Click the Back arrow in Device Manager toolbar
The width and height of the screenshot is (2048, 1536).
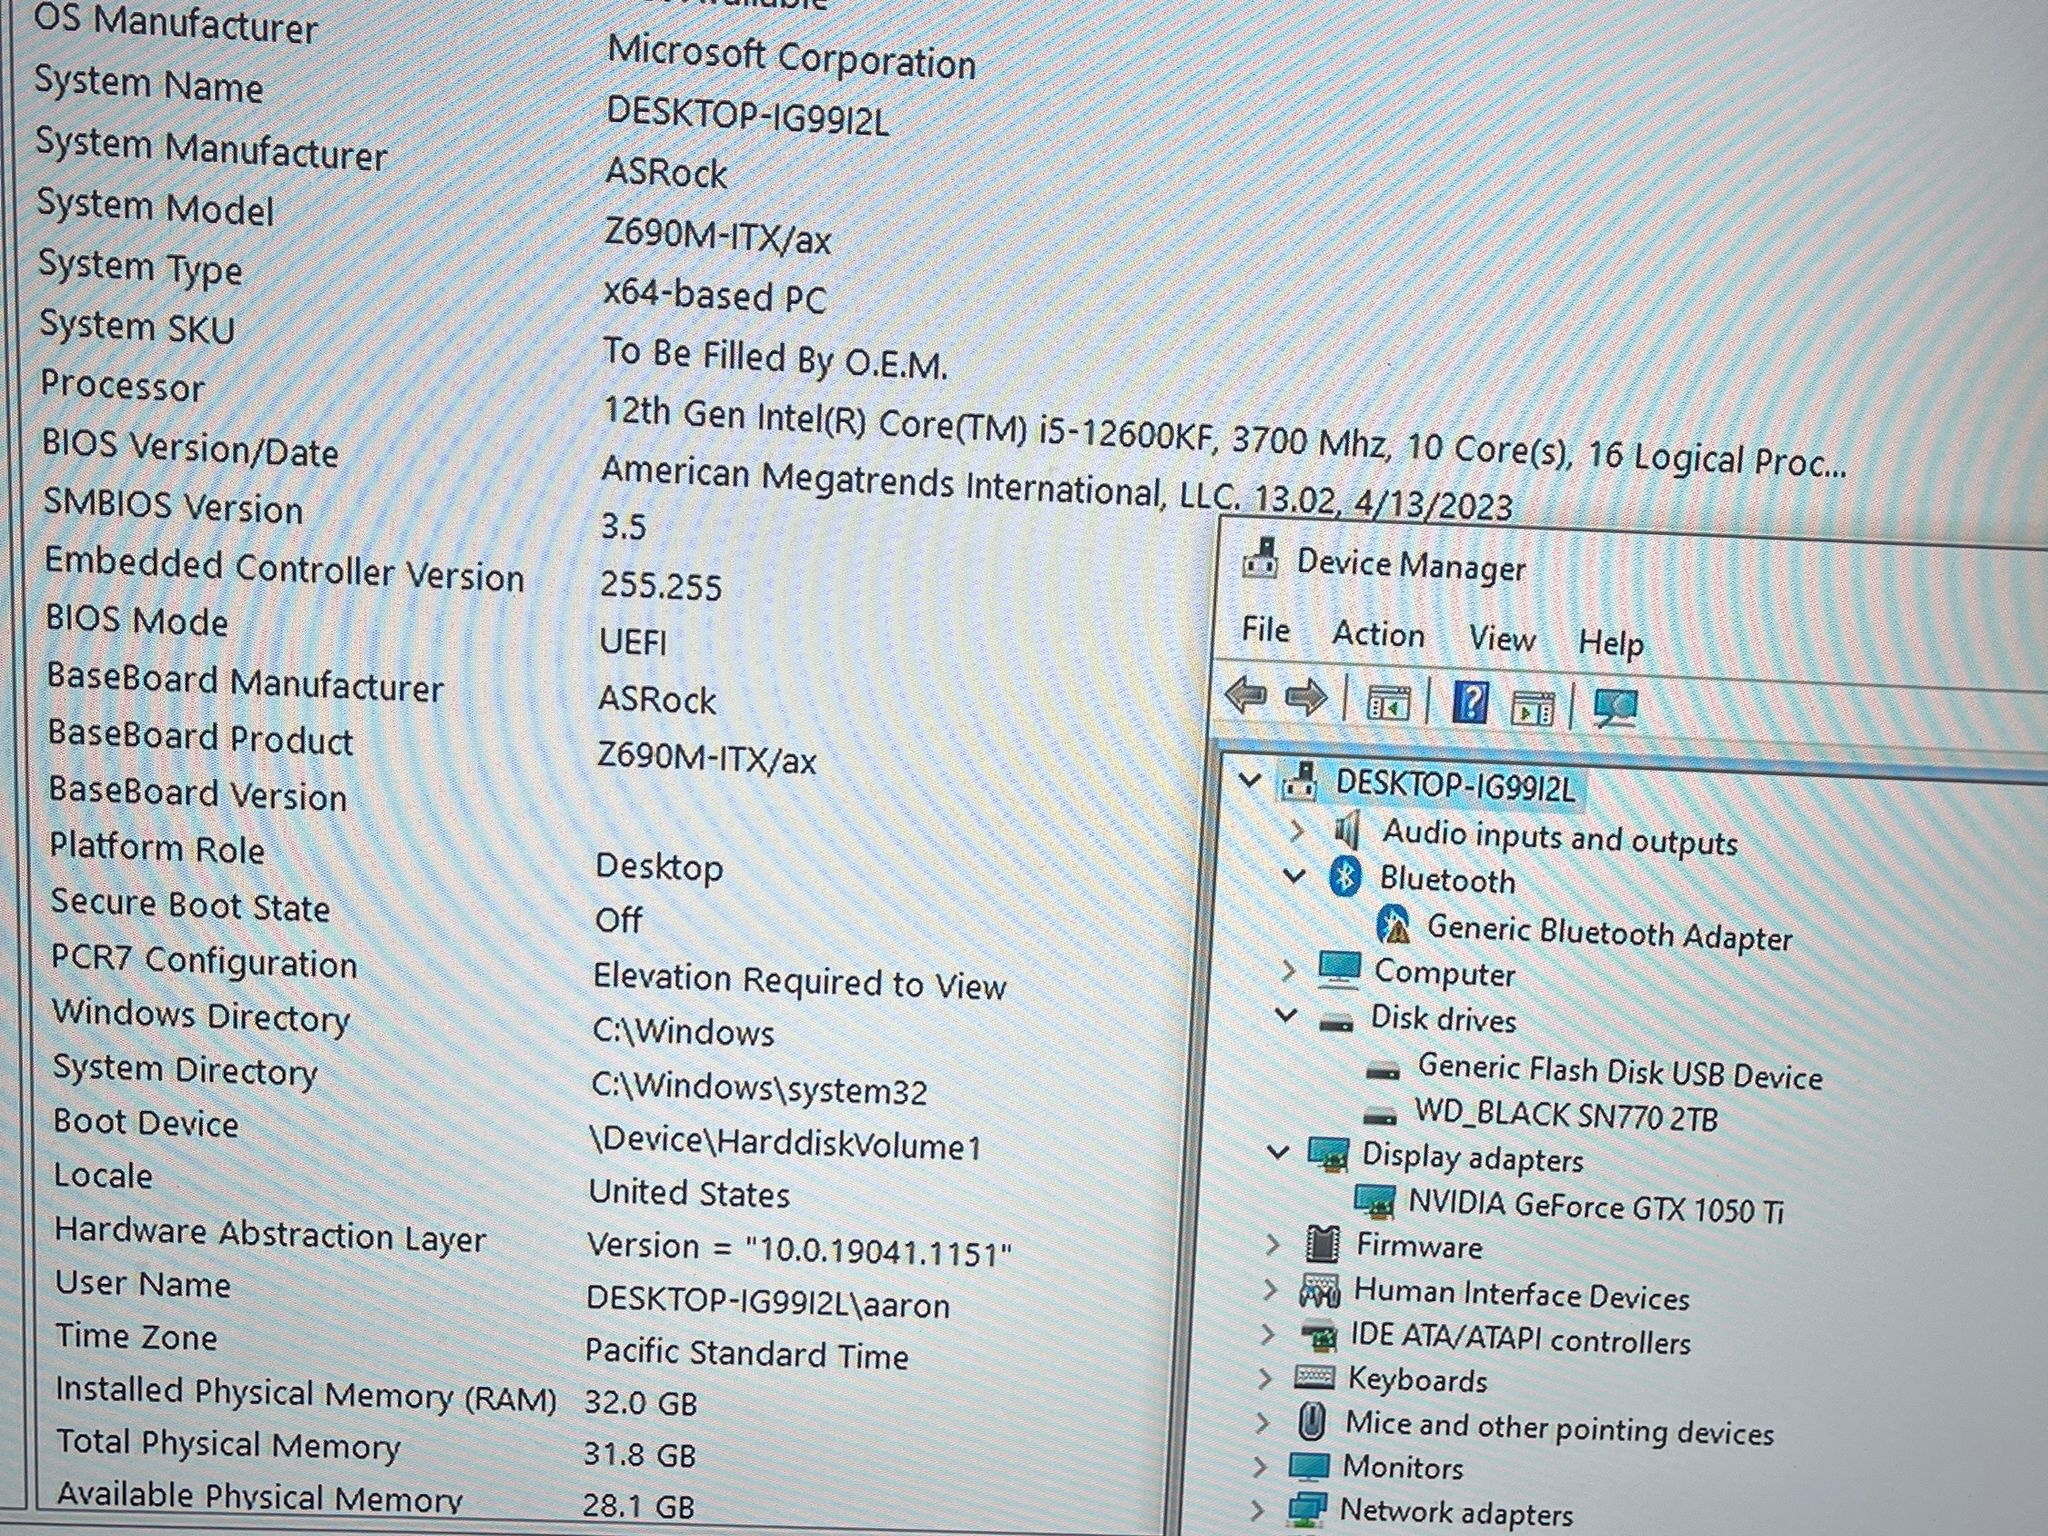click(1246, 694)
